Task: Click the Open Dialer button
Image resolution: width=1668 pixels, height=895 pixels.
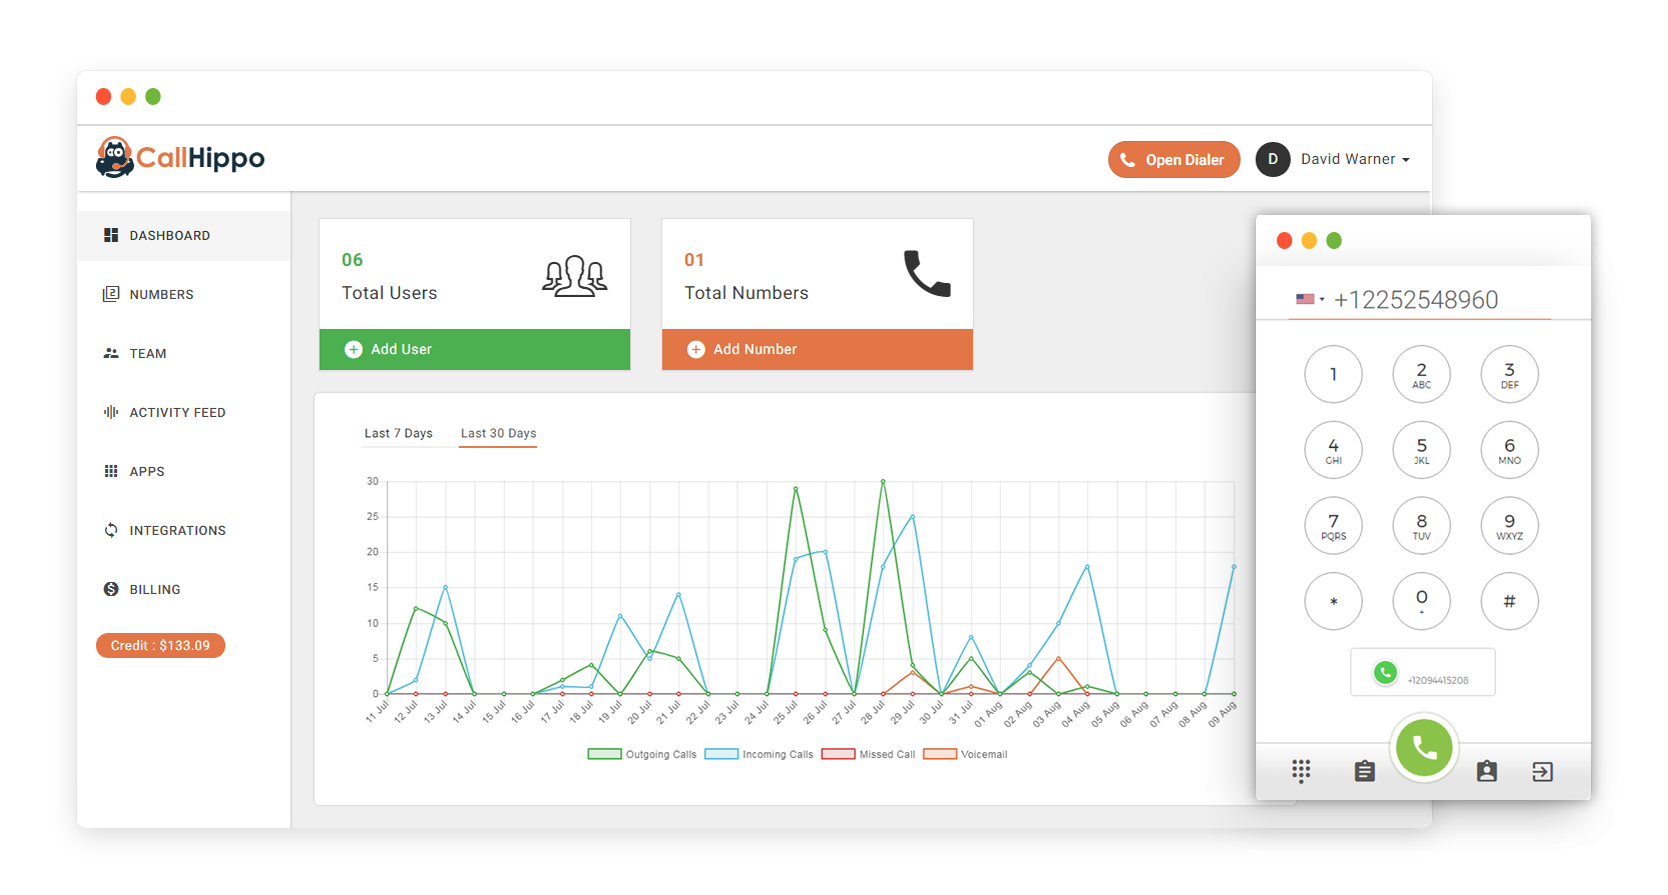Action: pyautogui.click(x=1173, y=159)
